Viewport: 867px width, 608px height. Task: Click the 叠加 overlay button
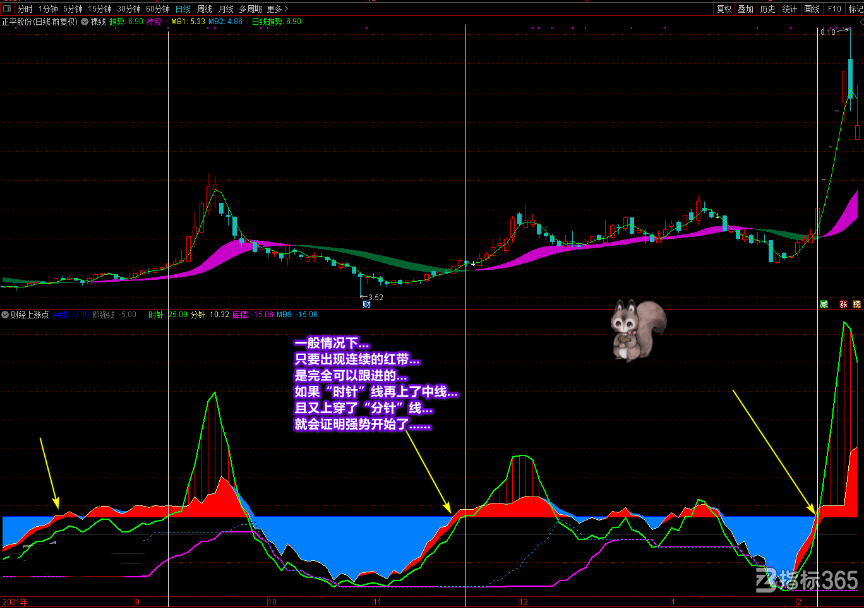pyautogui.click(x=746, y=9)
